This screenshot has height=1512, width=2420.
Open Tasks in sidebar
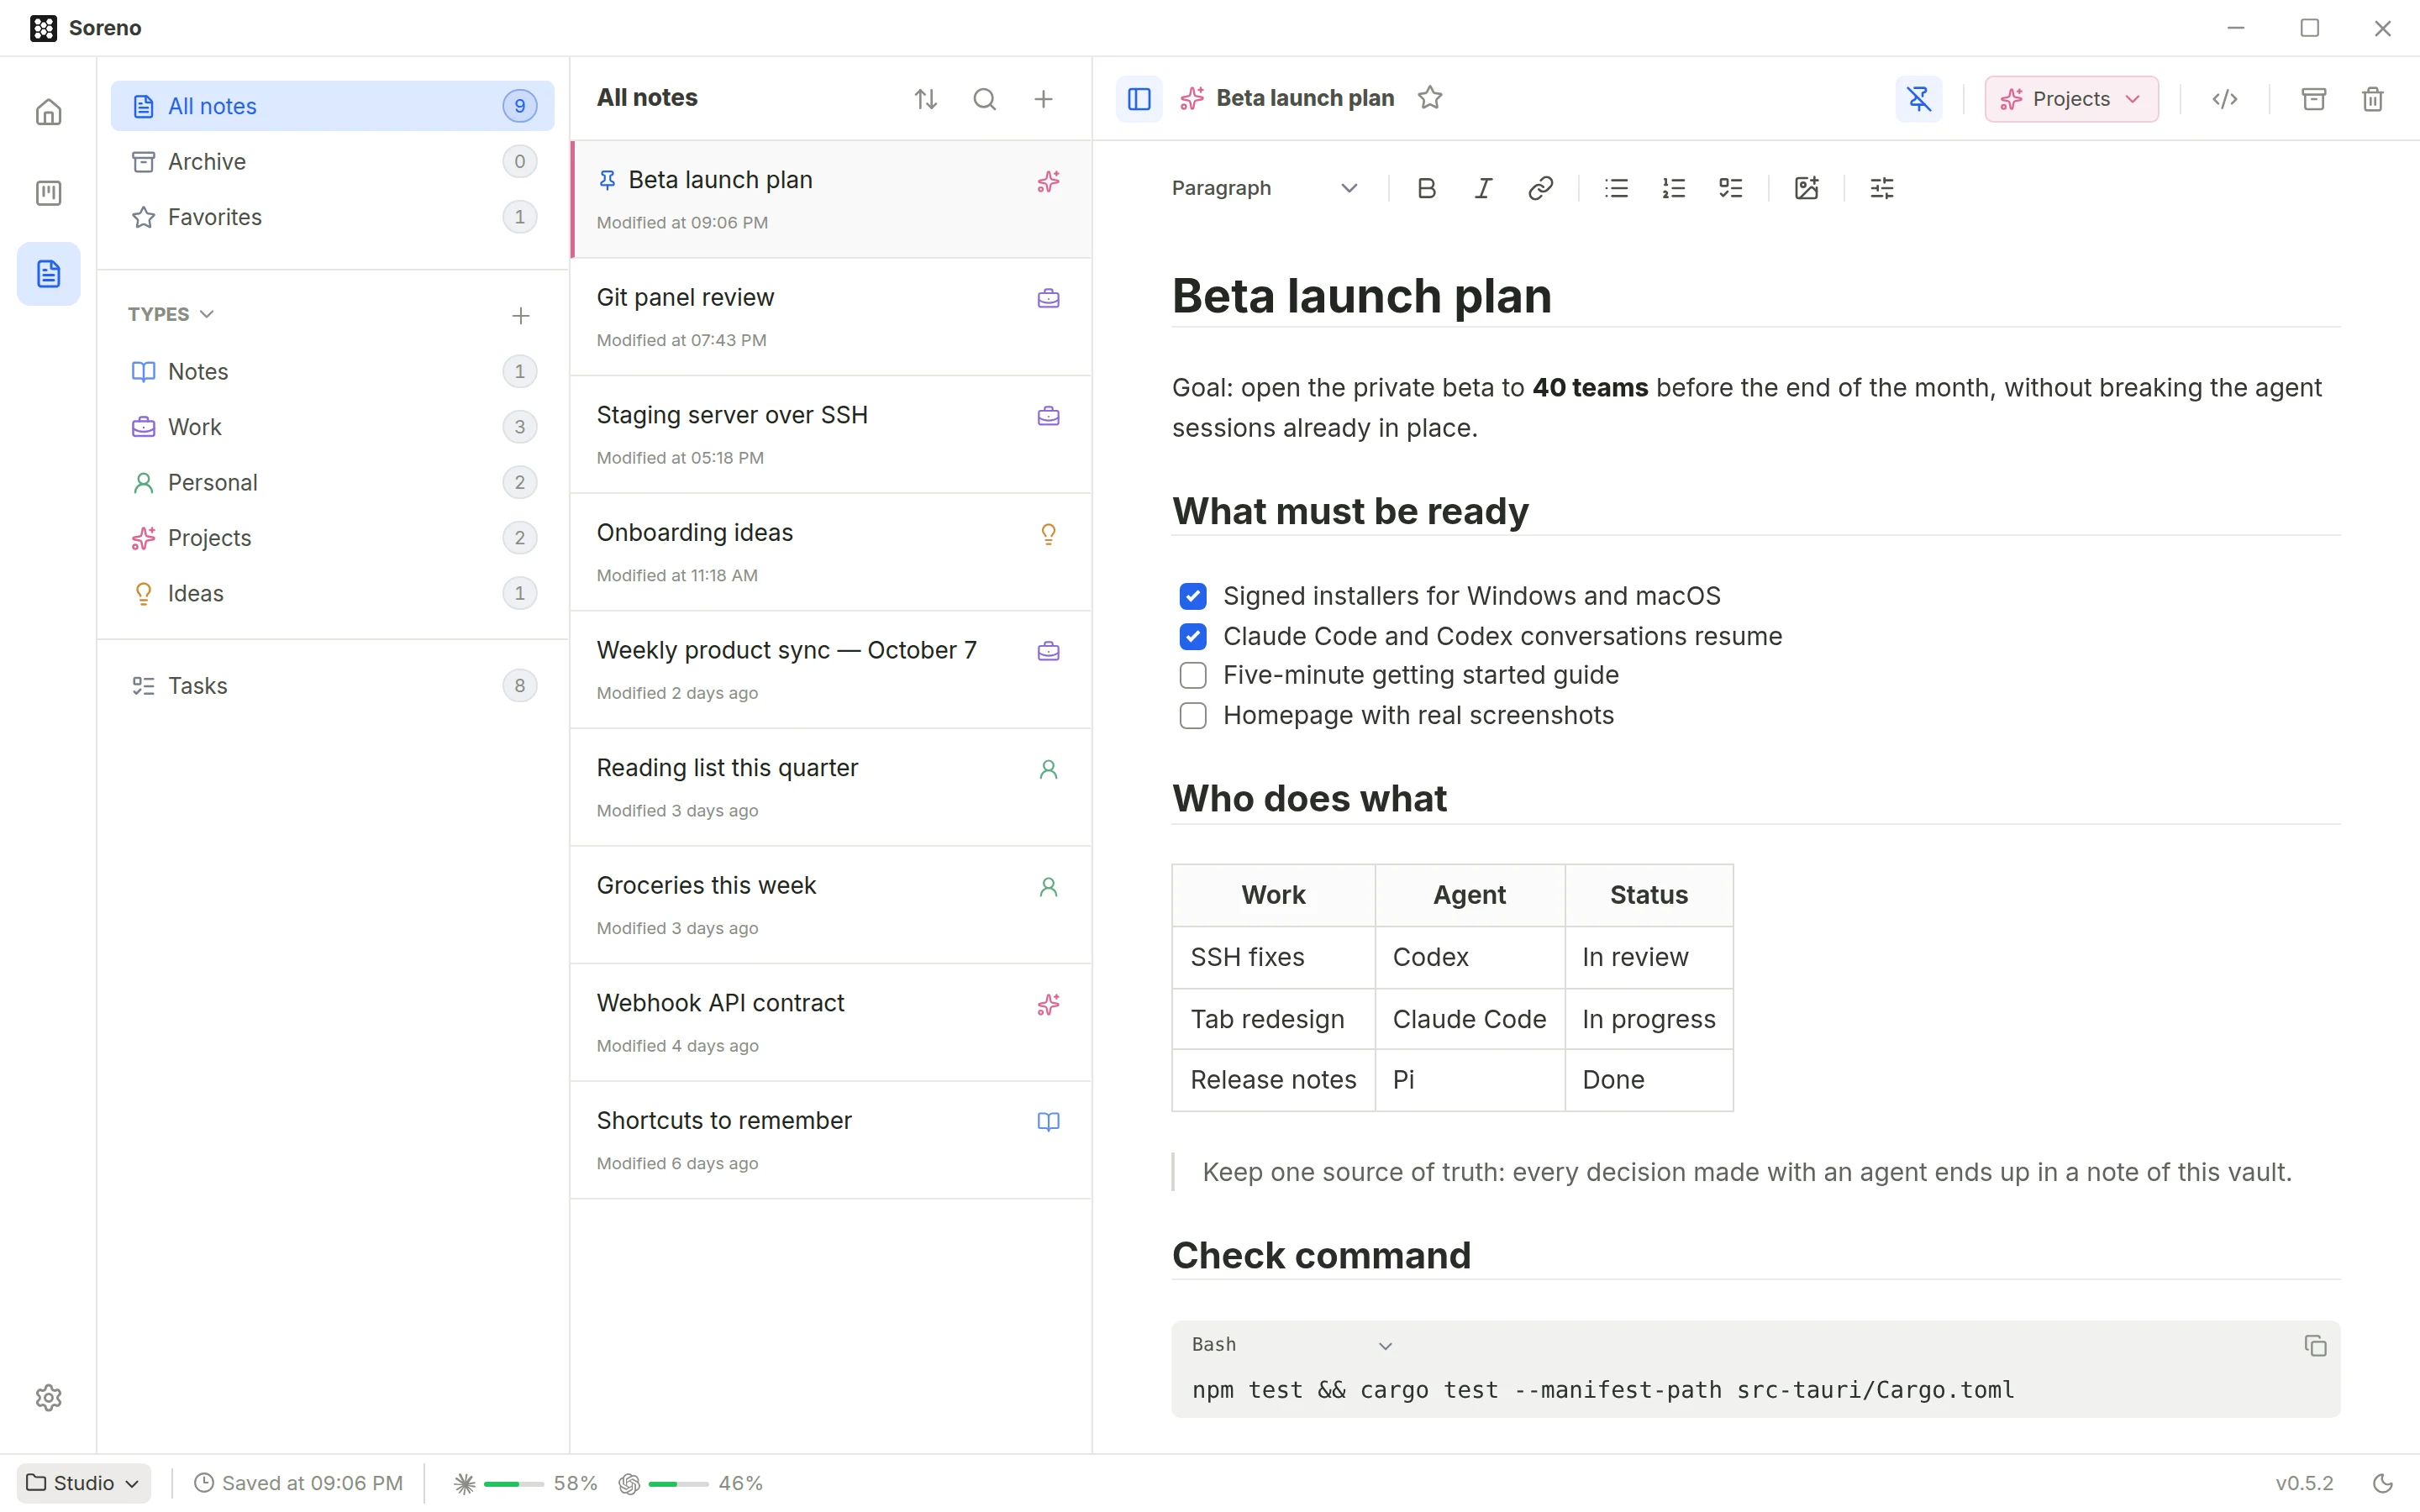(x=332, y=685)
